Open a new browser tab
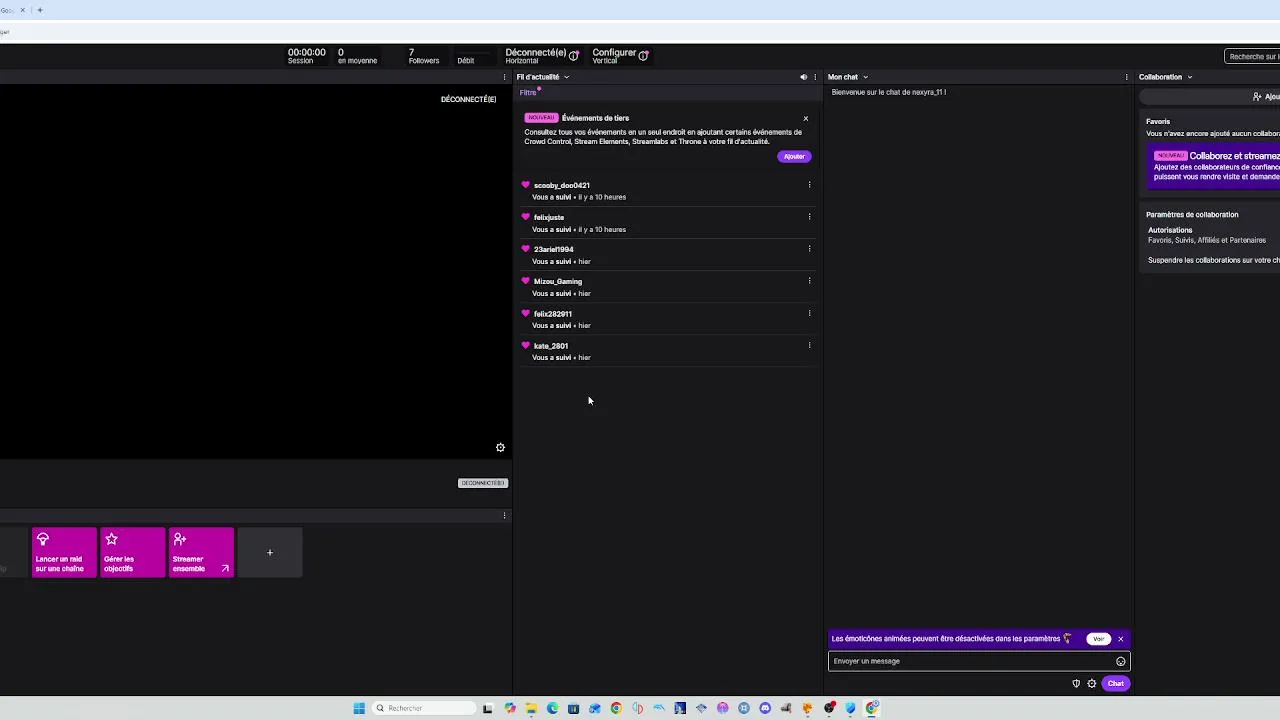This screenshot has width=1280, height=720. pos(40,10)
